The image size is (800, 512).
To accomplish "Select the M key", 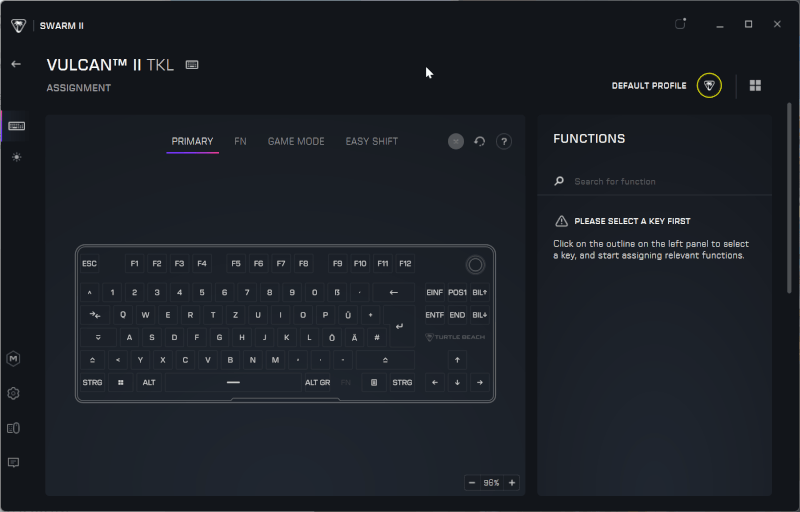I will [x=275, y=360].
